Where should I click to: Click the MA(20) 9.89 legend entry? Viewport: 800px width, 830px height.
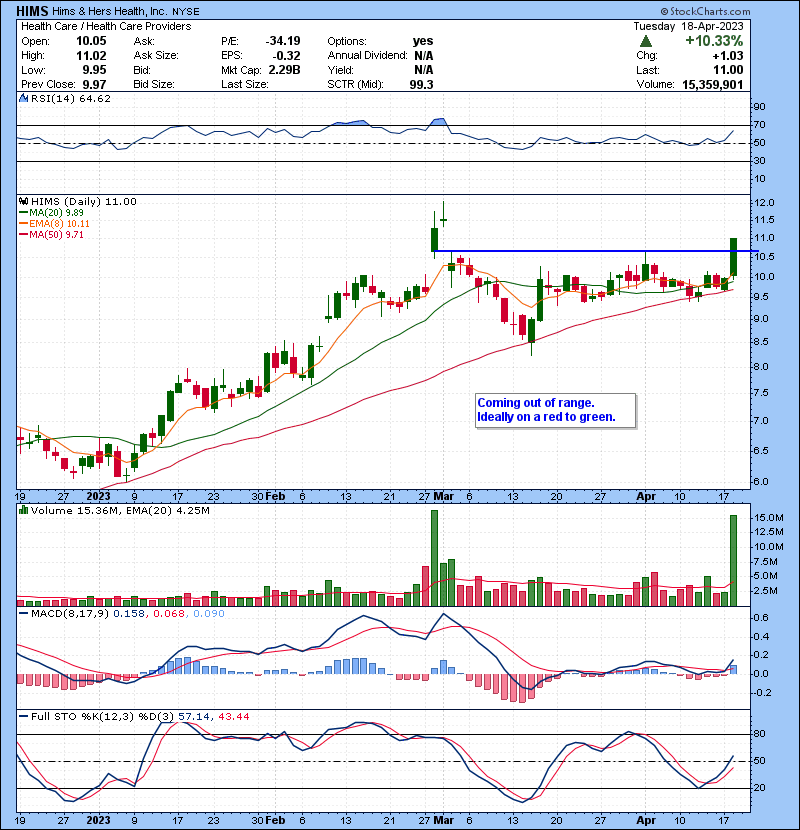(x=56, y=213)
